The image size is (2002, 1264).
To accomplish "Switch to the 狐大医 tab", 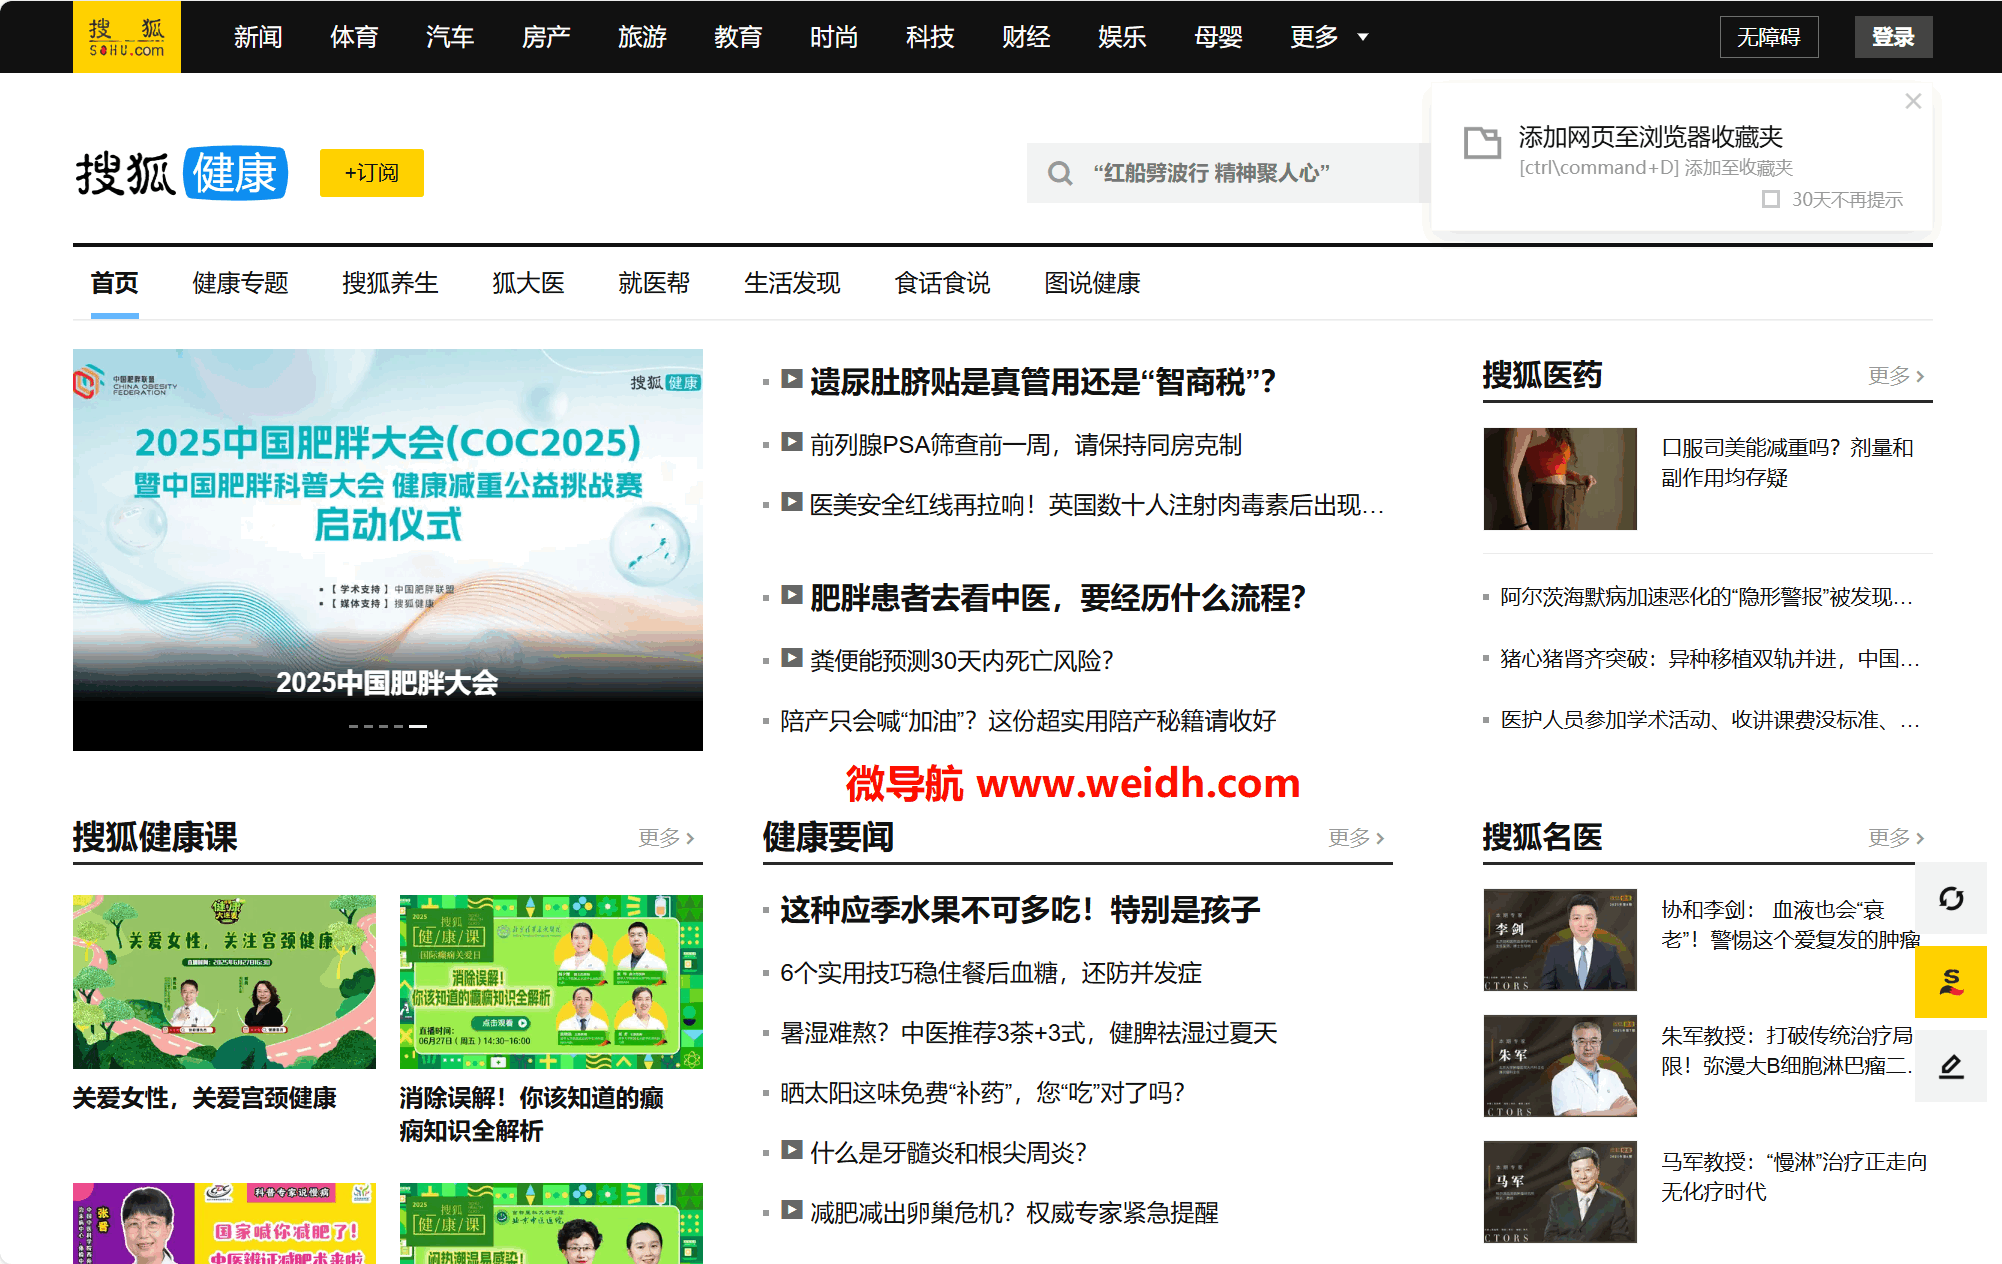I will click(x=528, y=283).
